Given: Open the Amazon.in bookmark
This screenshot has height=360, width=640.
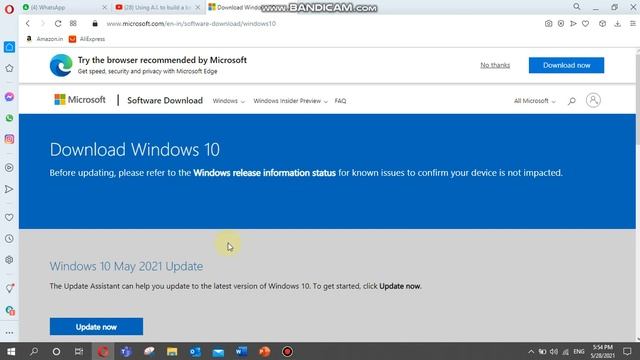Looking at the screenshot, I should 44,39.
